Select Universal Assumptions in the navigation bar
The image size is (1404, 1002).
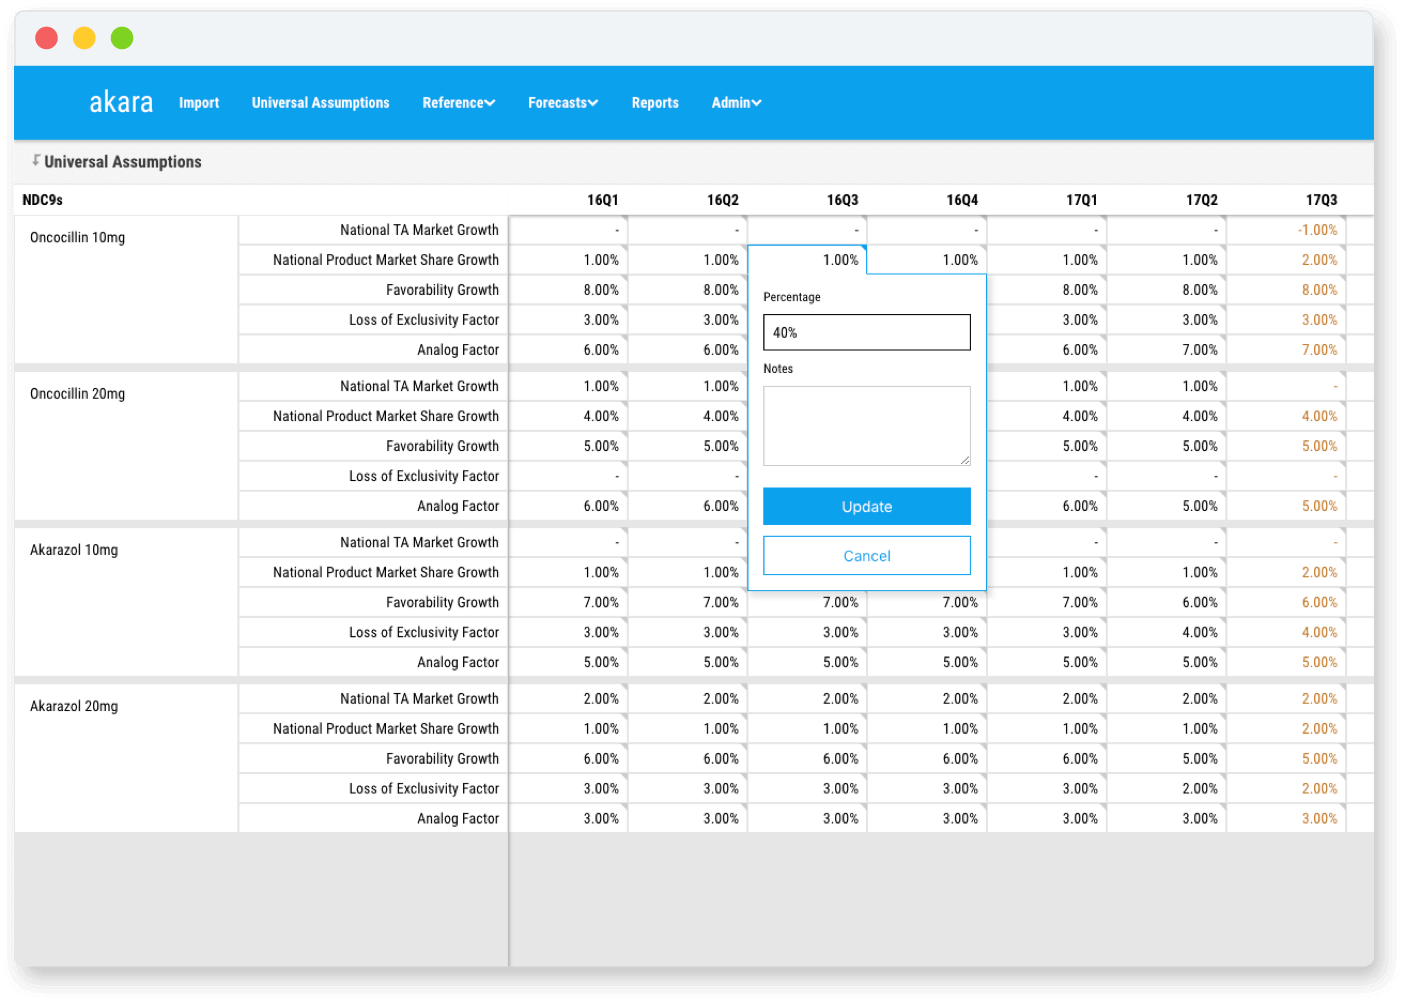click(320, 103)
